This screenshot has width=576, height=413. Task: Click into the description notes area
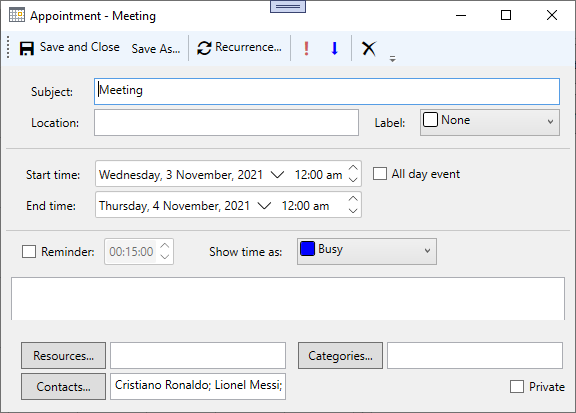pos(288,299)
